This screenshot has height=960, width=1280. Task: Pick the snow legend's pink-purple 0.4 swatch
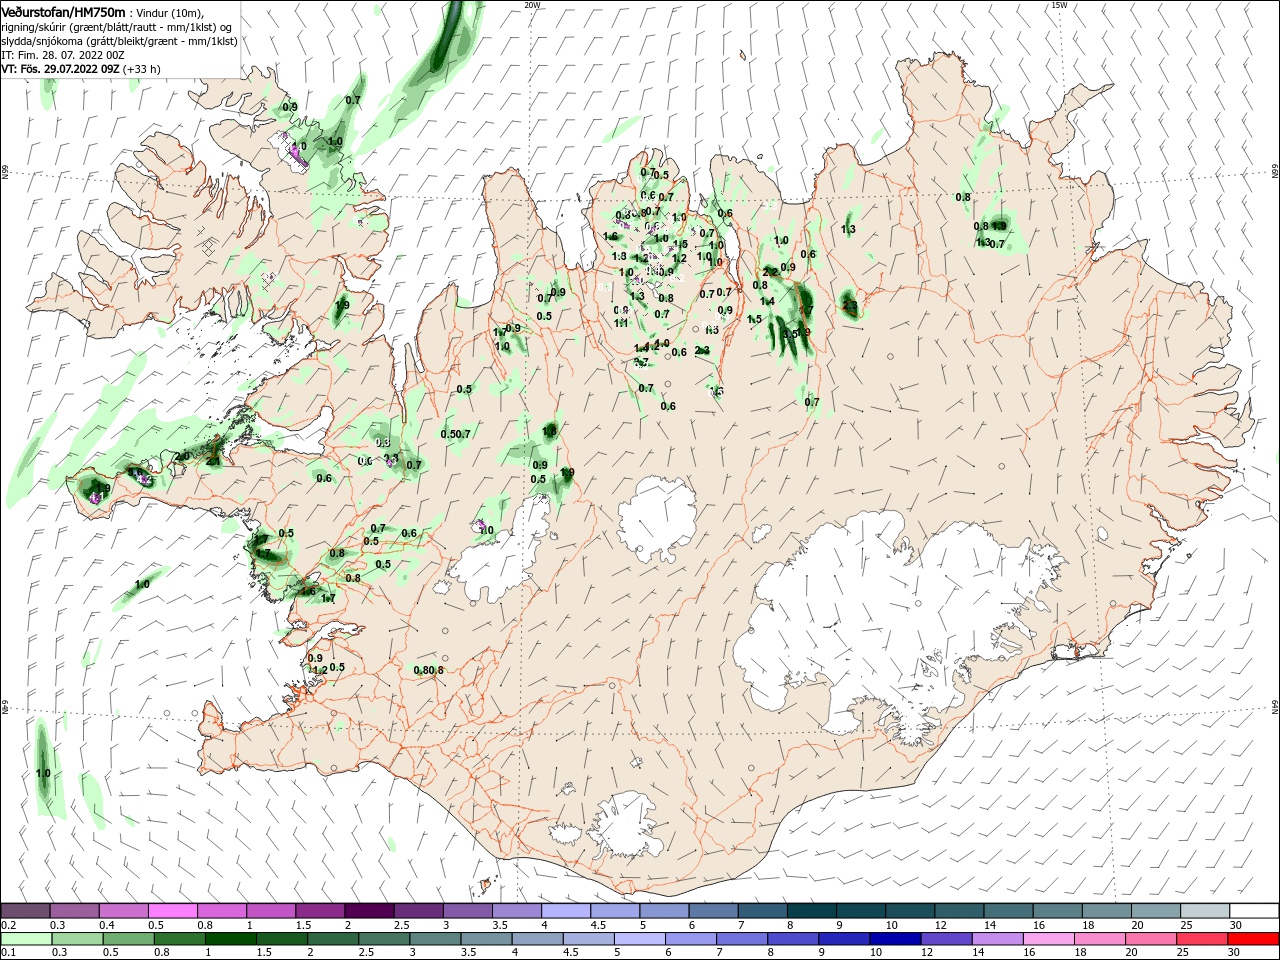pos(123,911)
